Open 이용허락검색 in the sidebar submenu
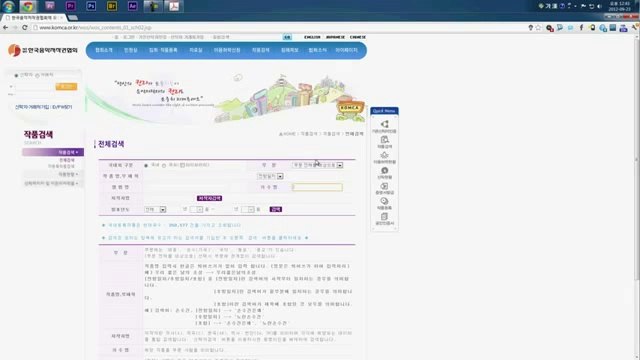 [61, 167]
